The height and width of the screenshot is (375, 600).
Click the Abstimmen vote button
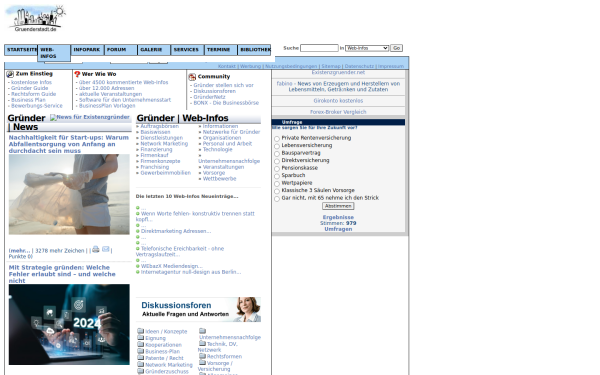point(338,206)
